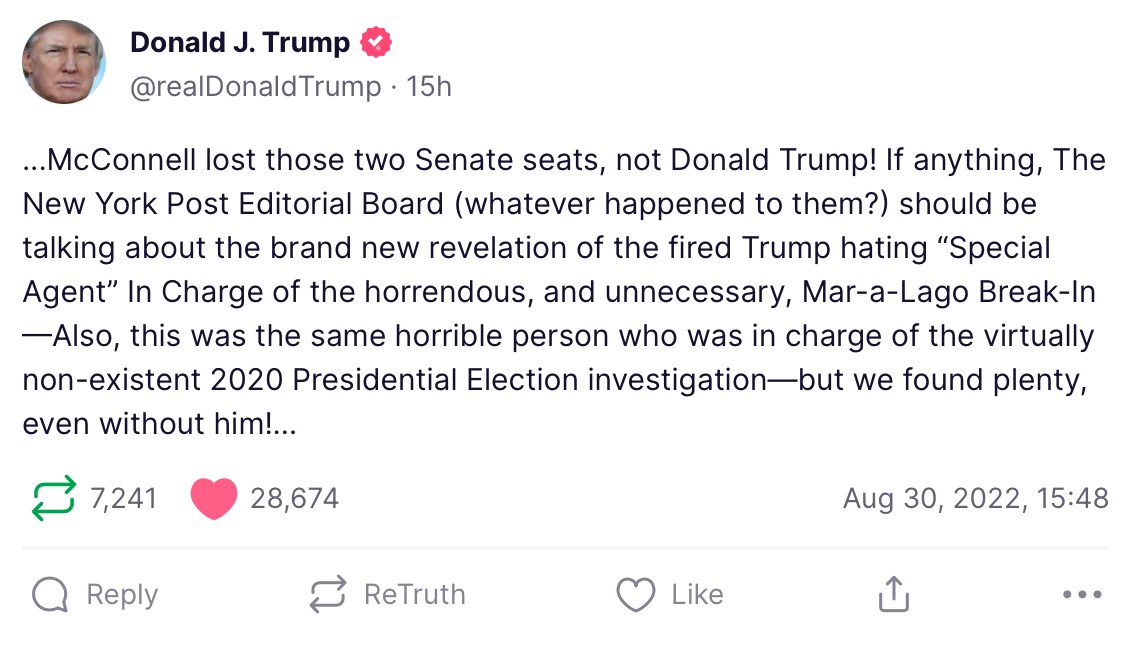This screenshot has width=1134, height=664.
Task: Open the profile avatar picture
Action: pyautogui.click(x=65, y=62)
